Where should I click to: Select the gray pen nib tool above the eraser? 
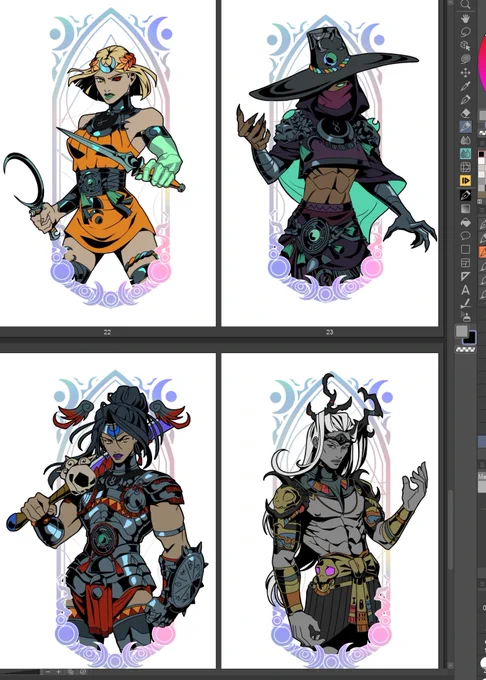pos(465,99)
